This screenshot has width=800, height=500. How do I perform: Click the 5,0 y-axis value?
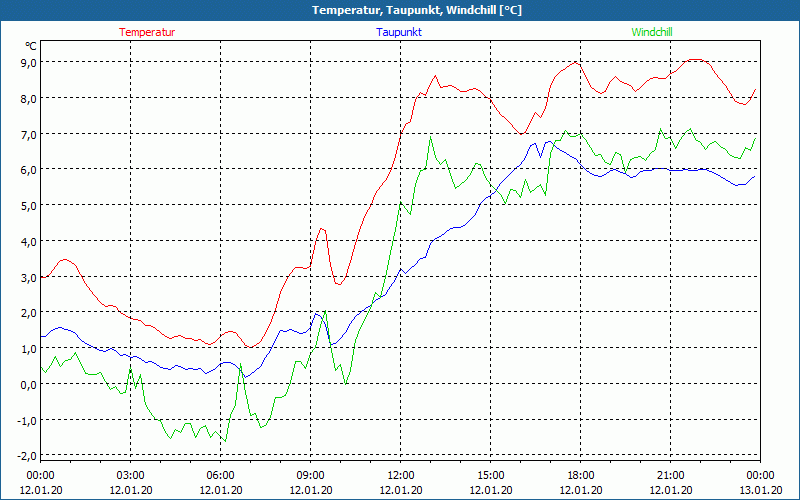coord(28,206)
